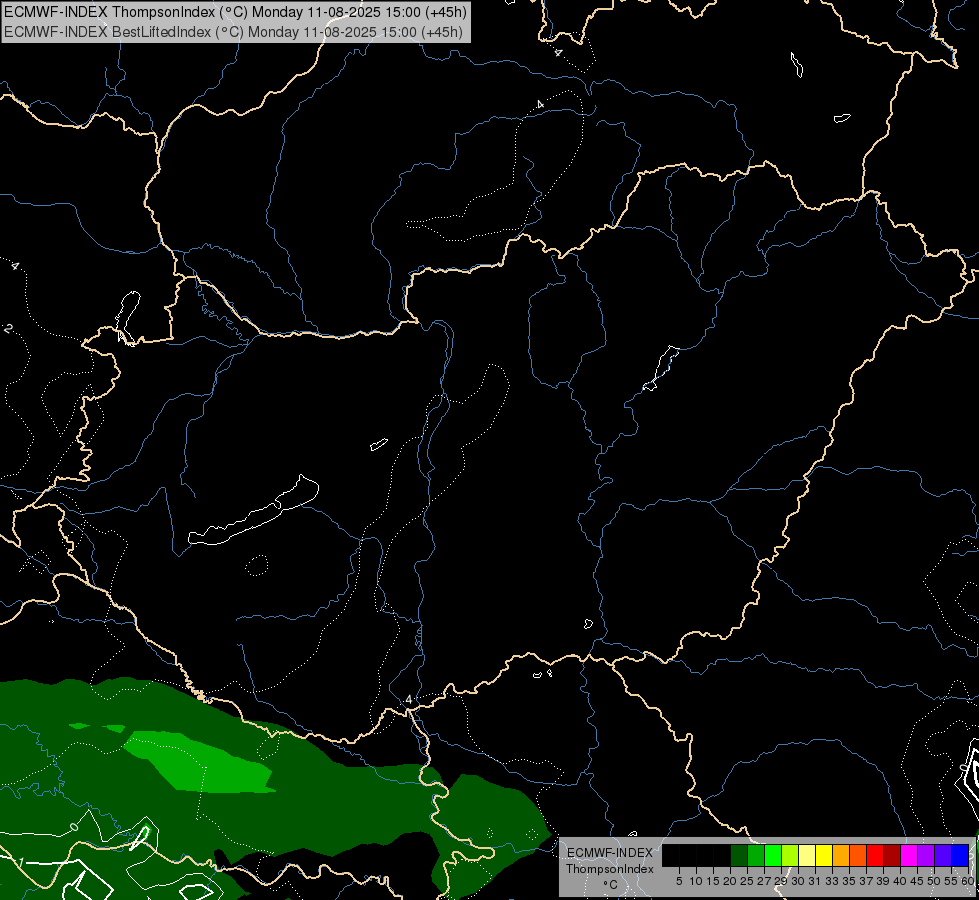This screenshot has height=900, width=979.
Task: Click the ThompsonIndex label in the legend
Action: [609, 869]
